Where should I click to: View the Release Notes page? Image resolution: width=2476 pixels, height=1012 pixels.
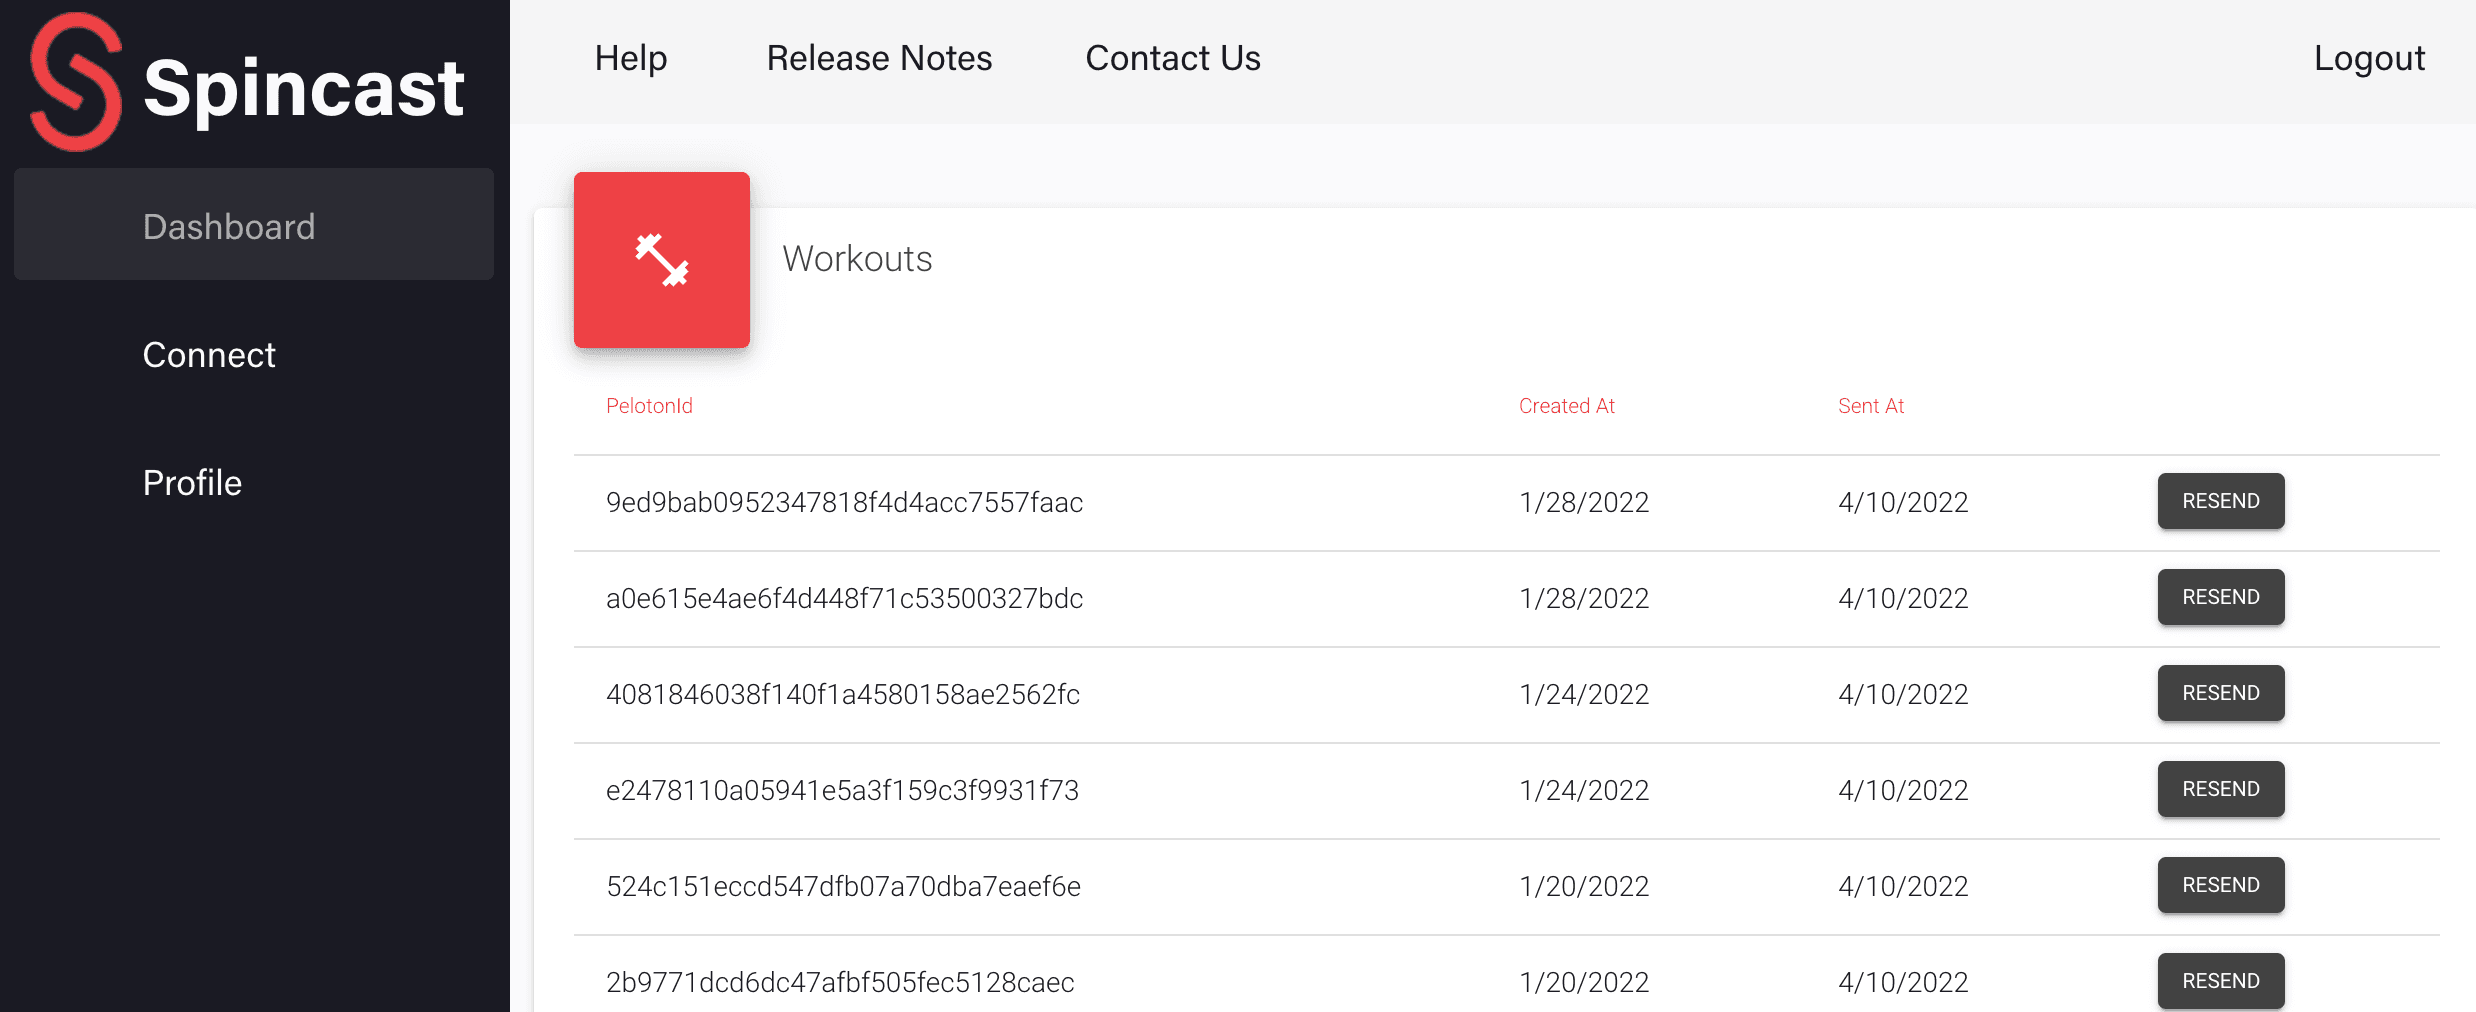879,58
